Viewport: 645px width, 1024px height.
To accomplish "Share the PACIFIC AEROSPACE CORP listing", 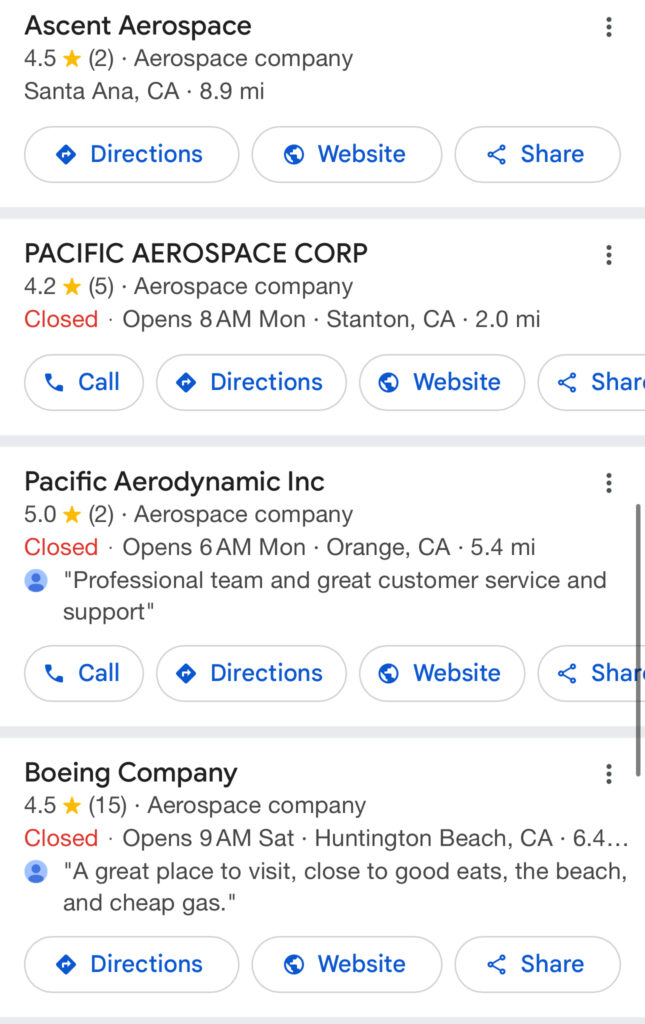I will (x=592, y=382).
